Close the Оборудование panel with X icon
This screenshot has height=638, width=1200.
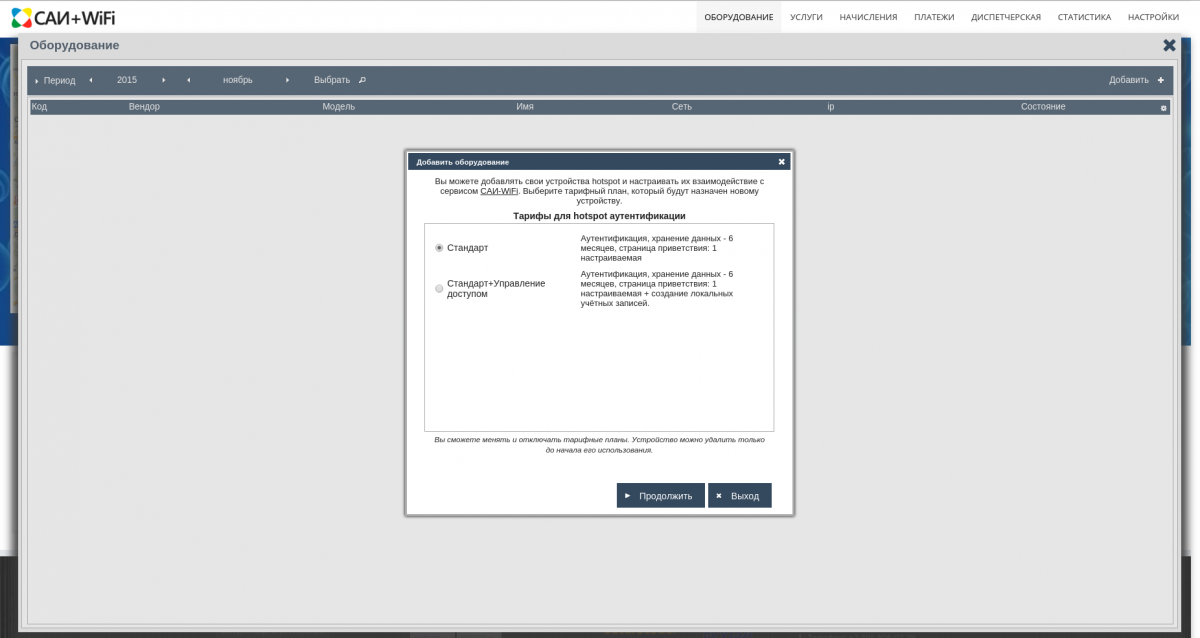[1169, 45]
